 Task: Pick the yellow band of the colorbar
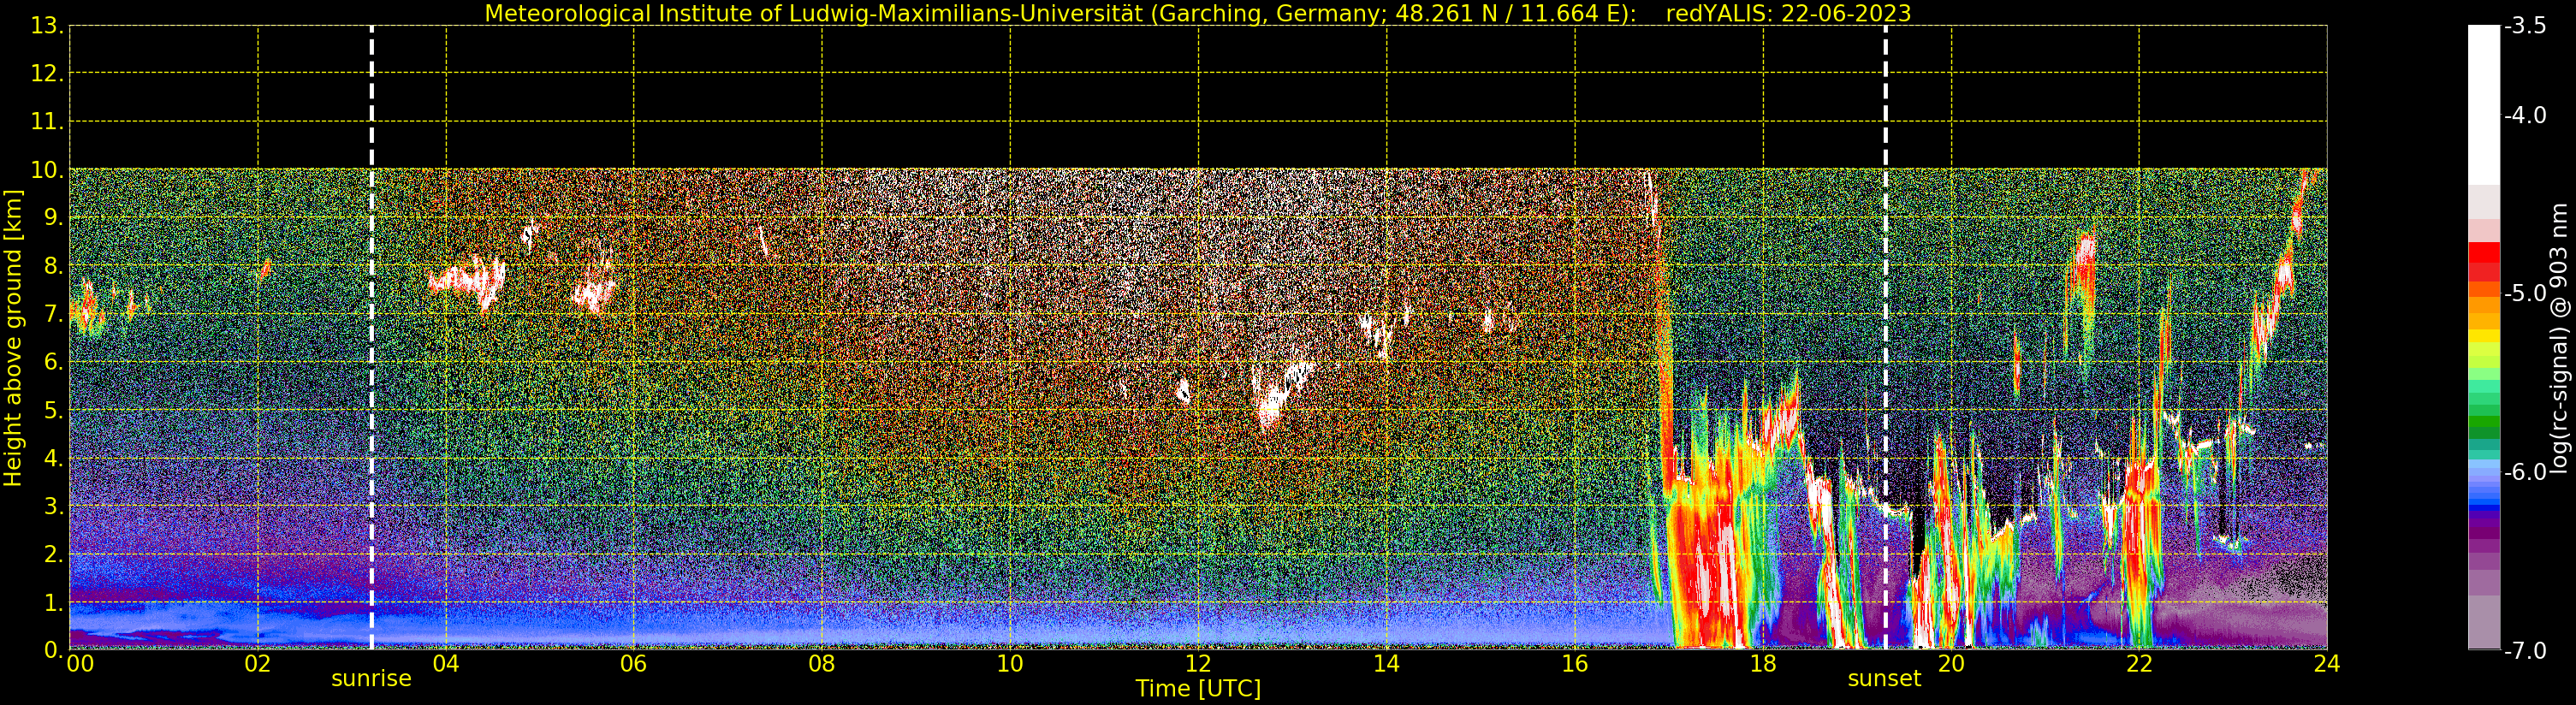2483,337
